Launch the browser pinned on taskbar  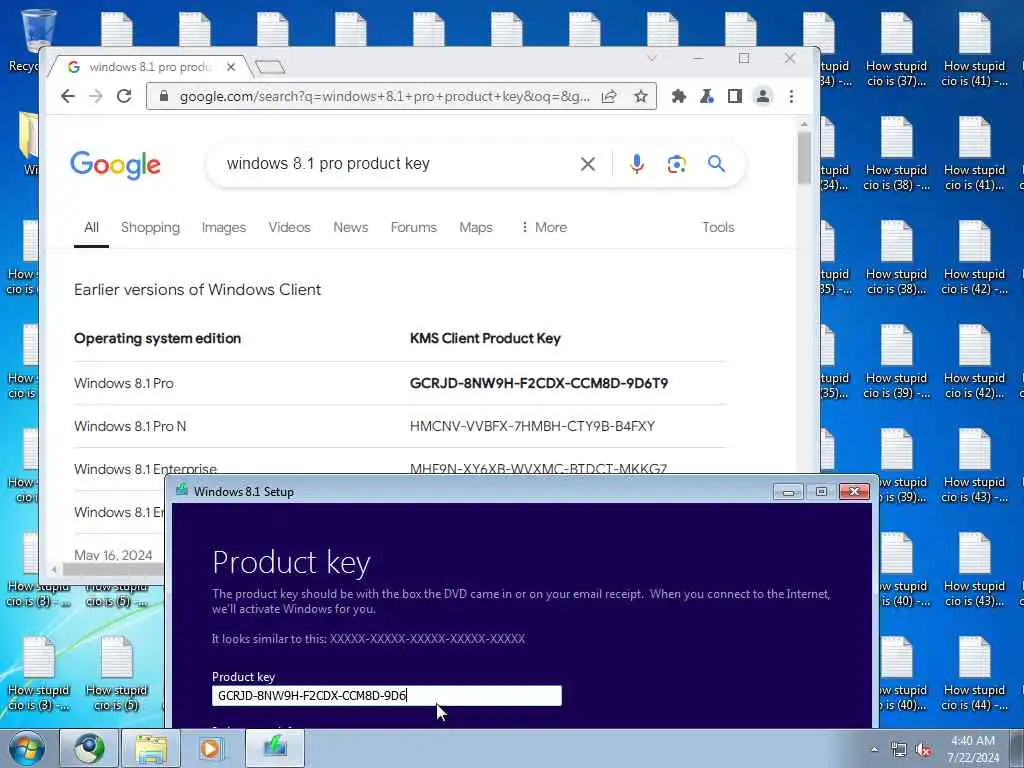(89, 748)
